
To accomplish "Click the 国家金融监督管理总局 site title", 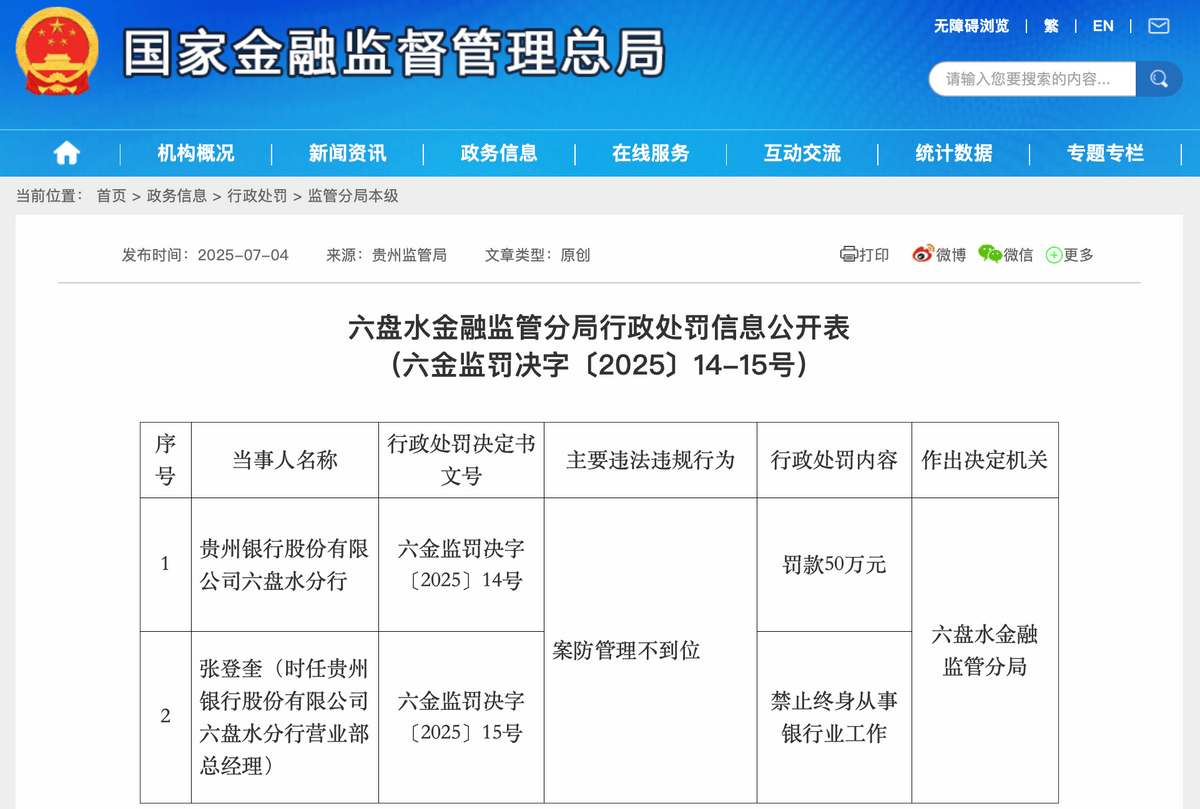I will click(x=394, y=53).
